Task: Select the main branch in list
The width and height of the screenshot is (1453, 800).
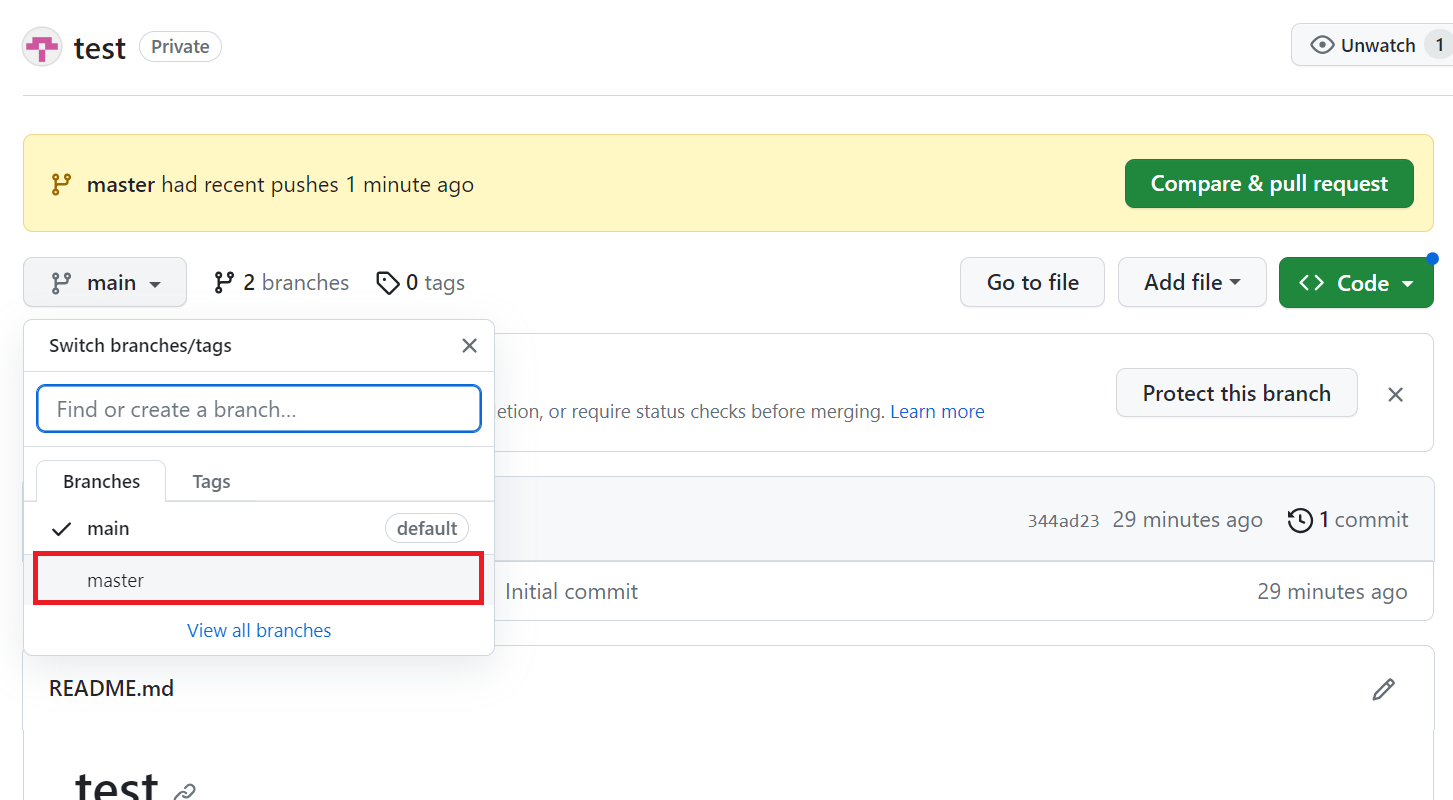Action: (x=259, y=528)
